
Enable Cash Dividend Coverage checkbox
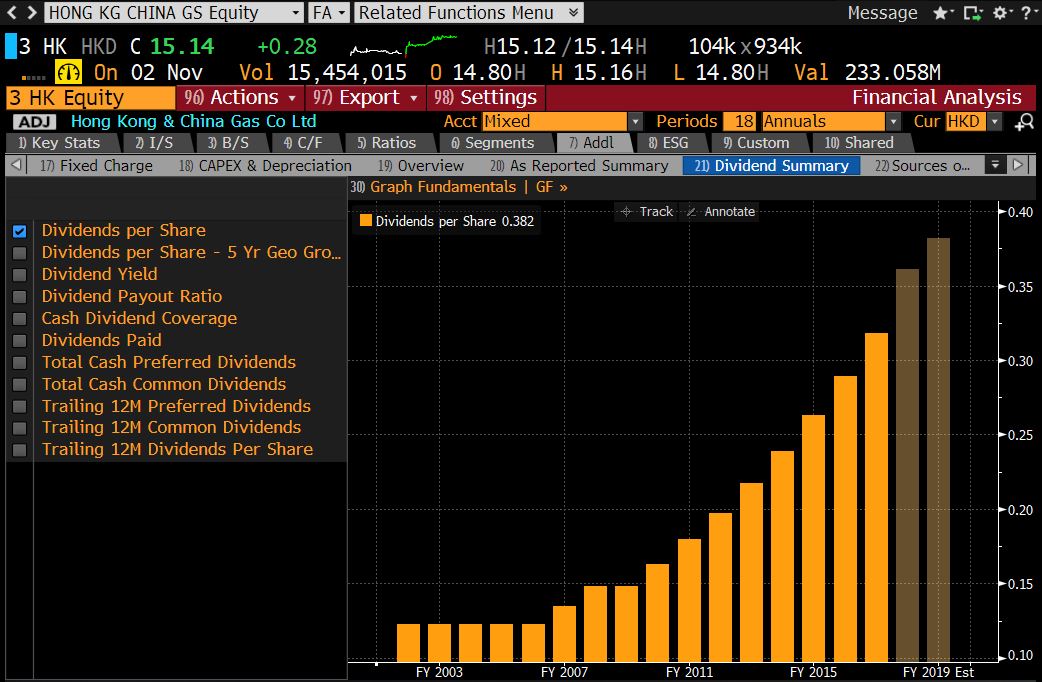(19, 319)
